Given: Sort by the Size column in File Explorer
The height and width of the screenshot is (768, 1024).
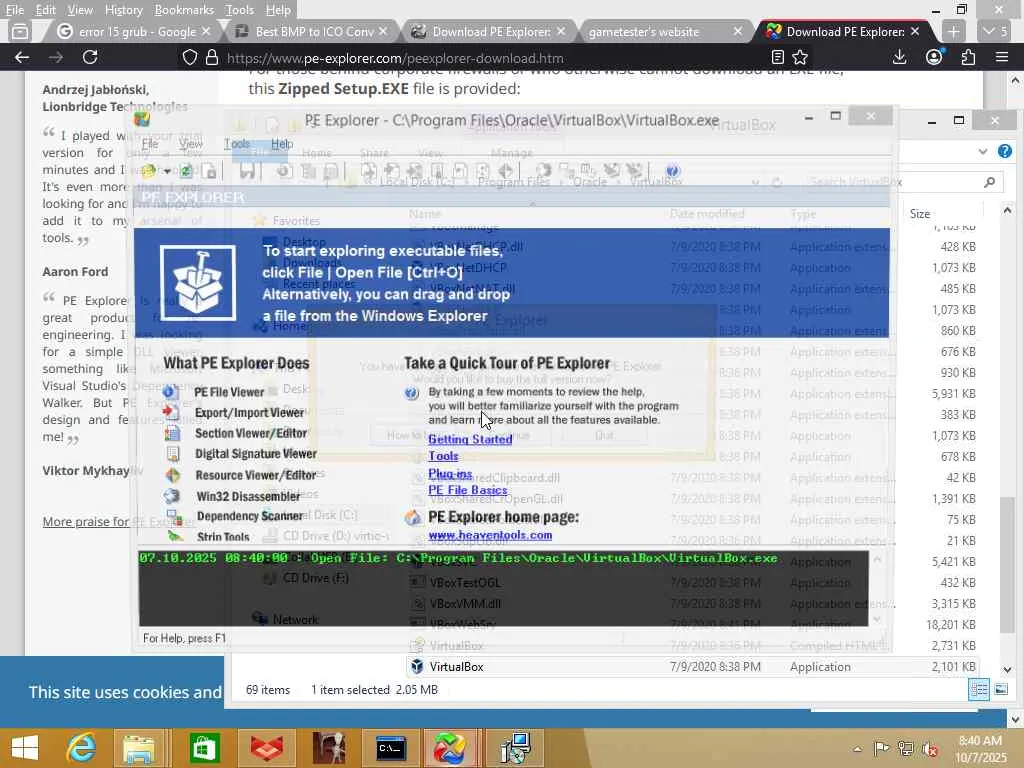Looking at the screenshot, I should tap(920, 214).
